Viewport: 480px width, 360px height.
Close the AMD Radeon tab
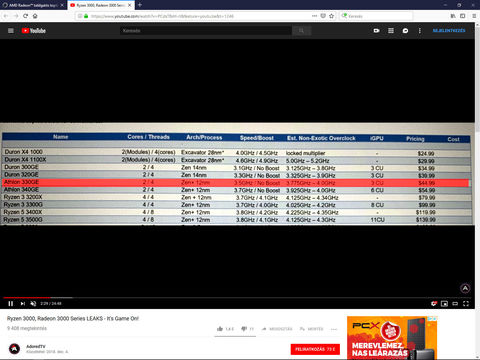[62, 5]
